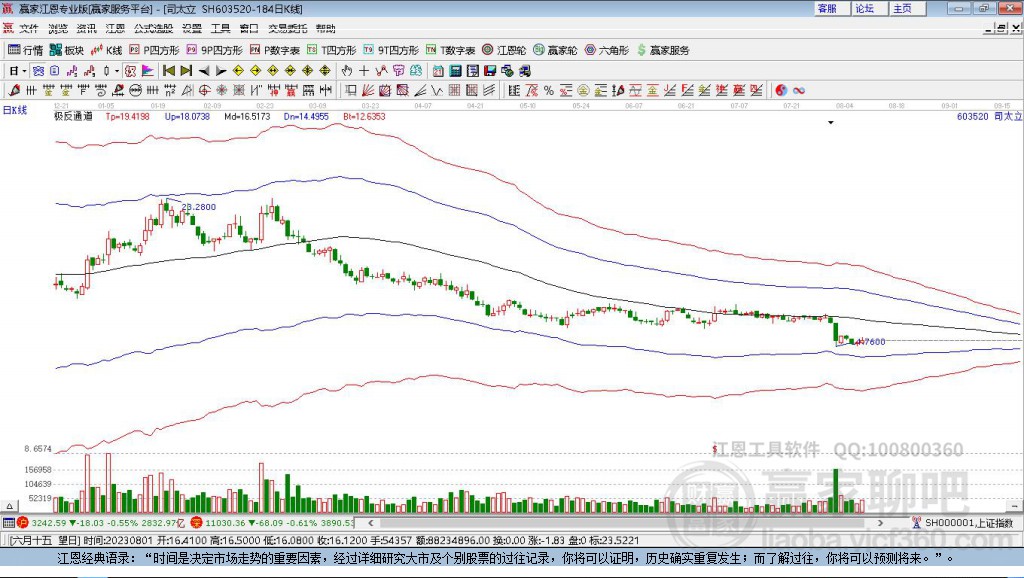Open the 公式选股 menu
Screen dimensions: 1024x578
coord(153,28)
